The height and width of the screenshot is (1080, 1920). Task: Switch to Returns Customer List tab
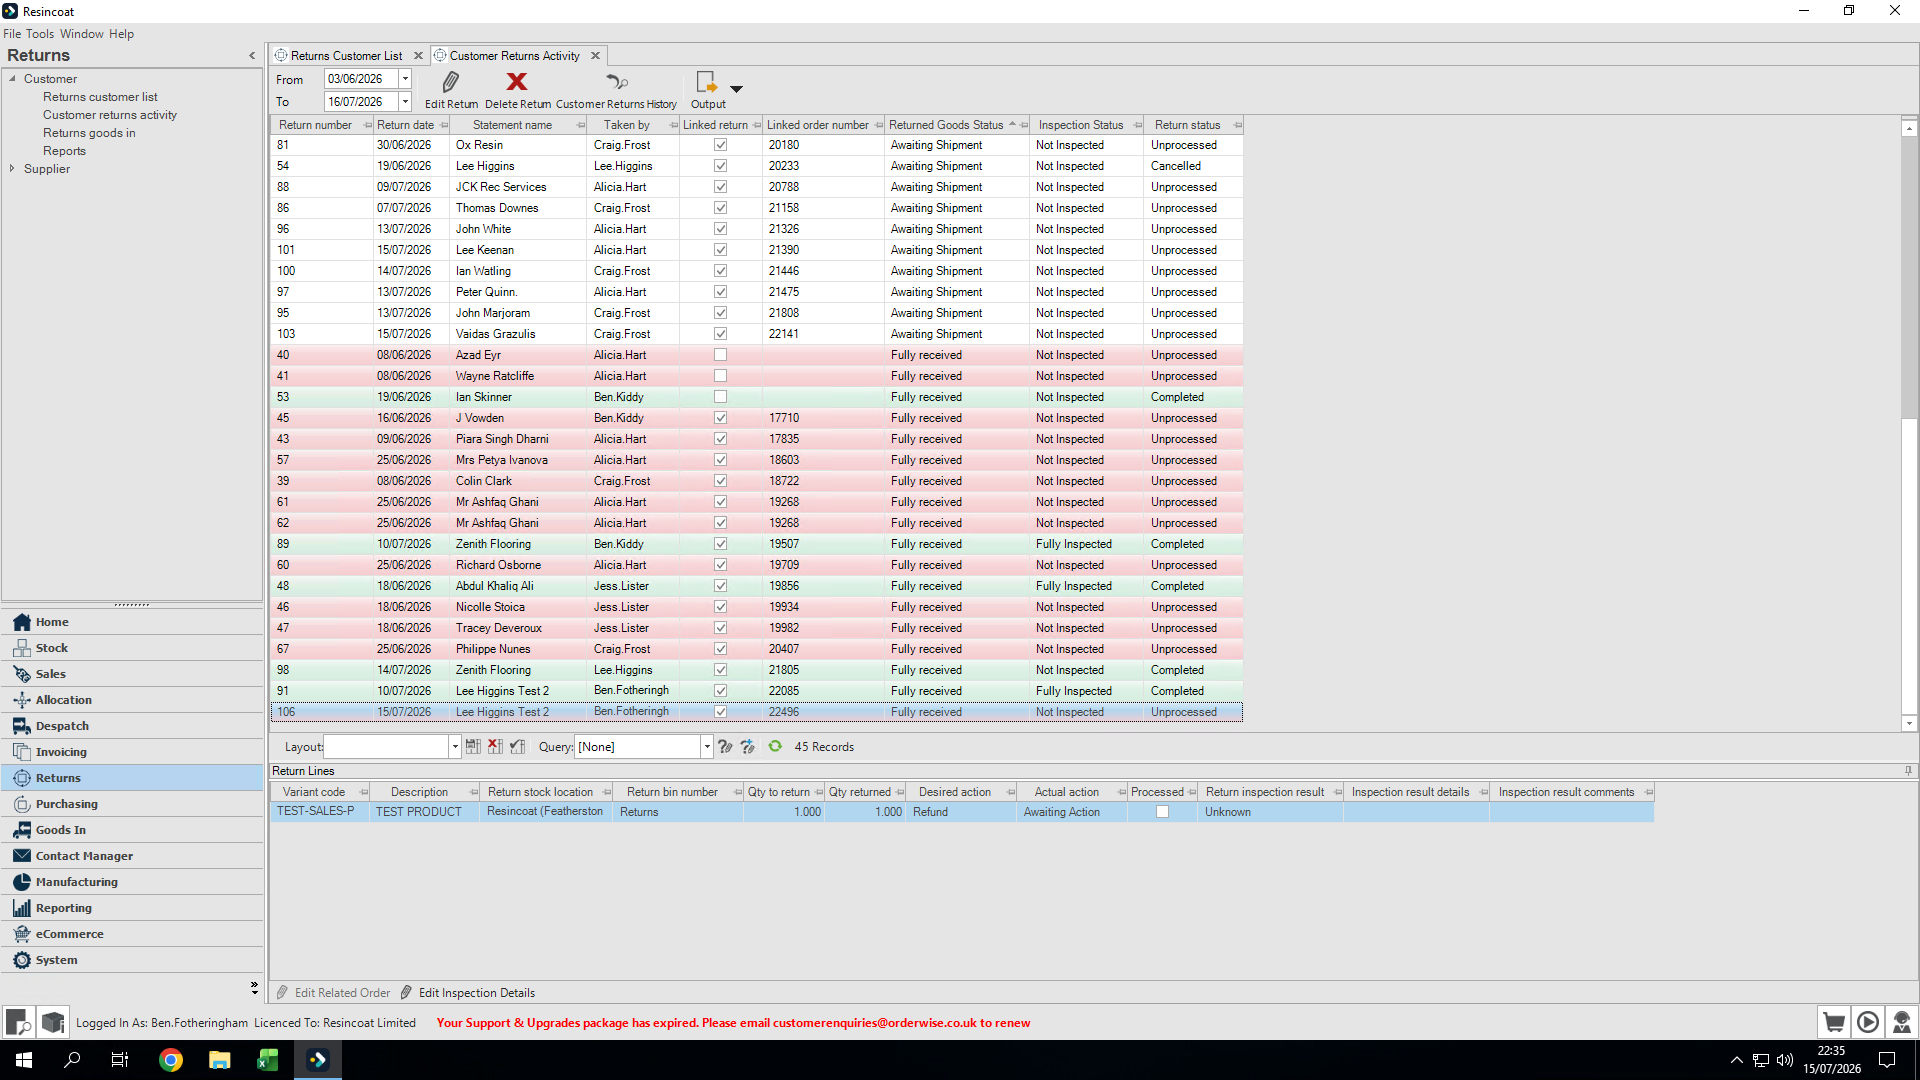[346, 56]
